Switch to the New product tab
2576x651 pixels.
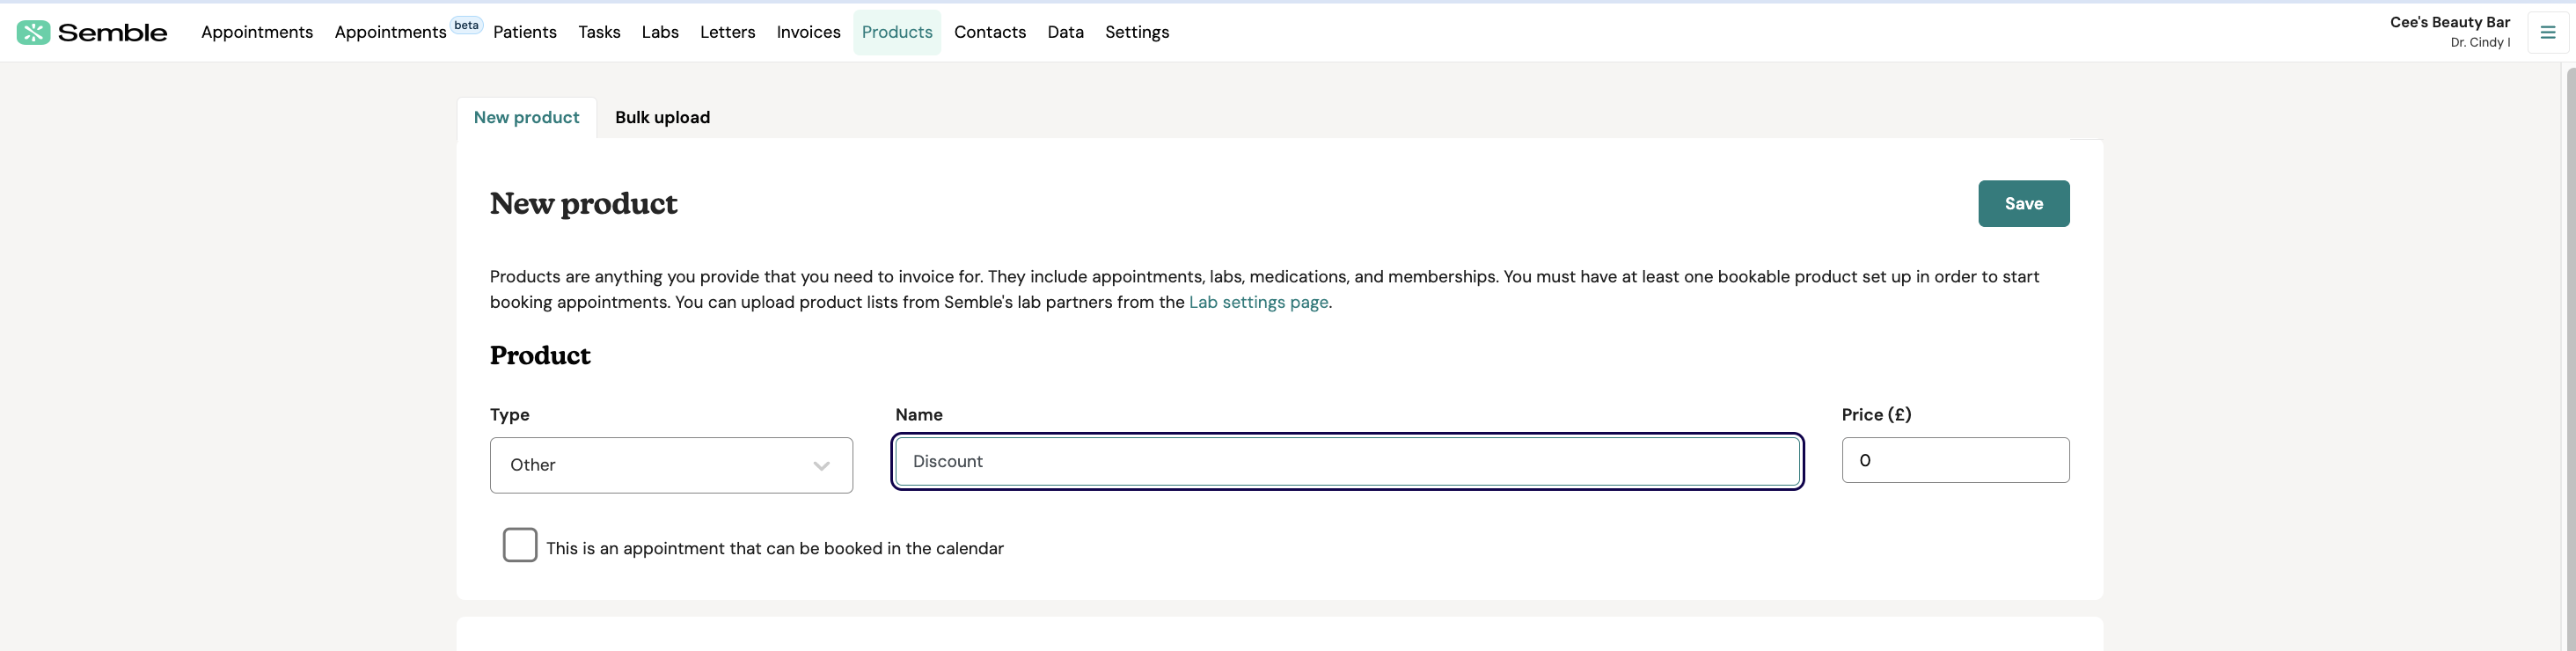tap(527, 117)
